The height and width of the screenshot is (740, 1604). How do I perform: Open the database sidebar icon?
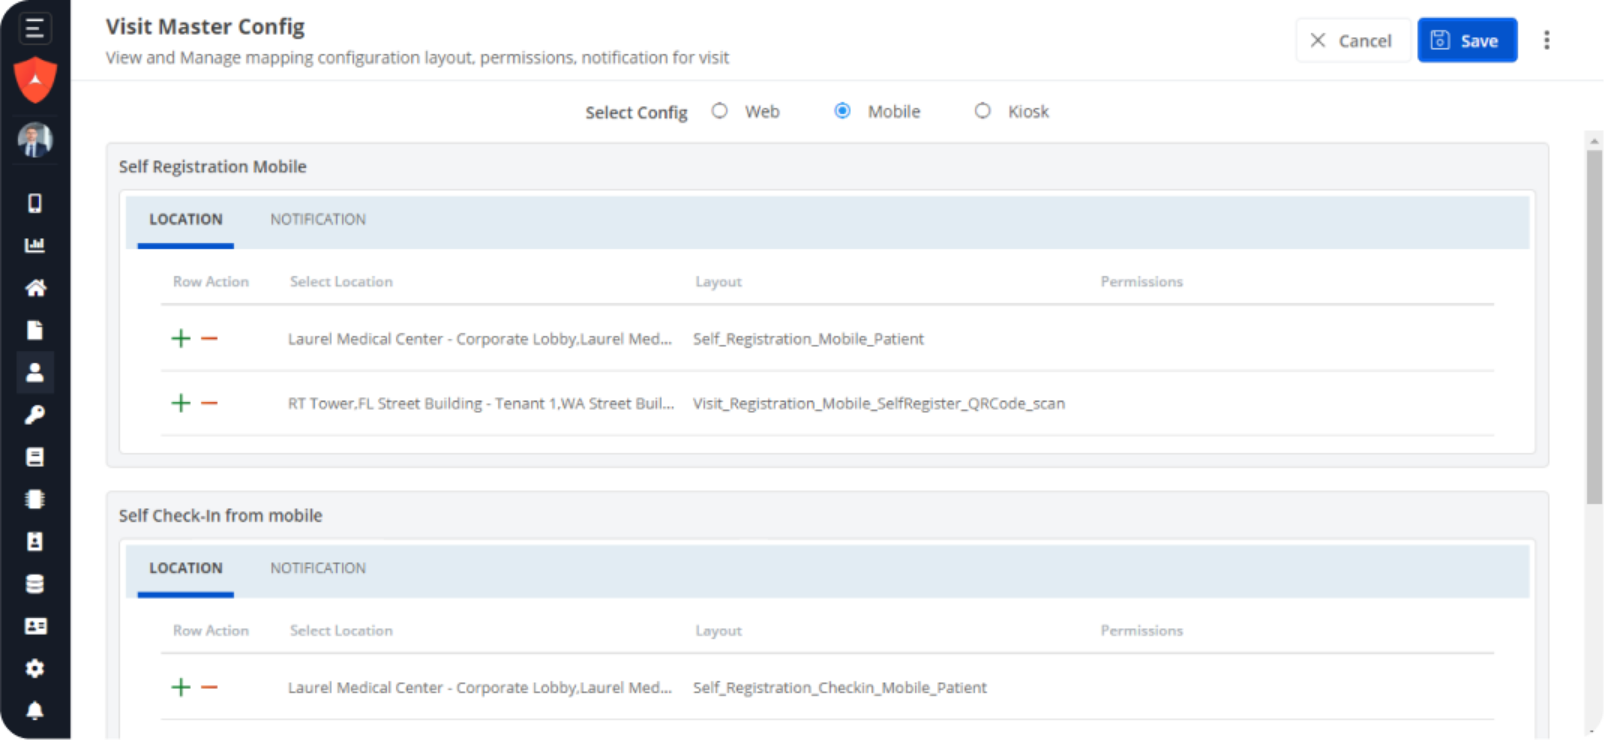tap(35, 584)
